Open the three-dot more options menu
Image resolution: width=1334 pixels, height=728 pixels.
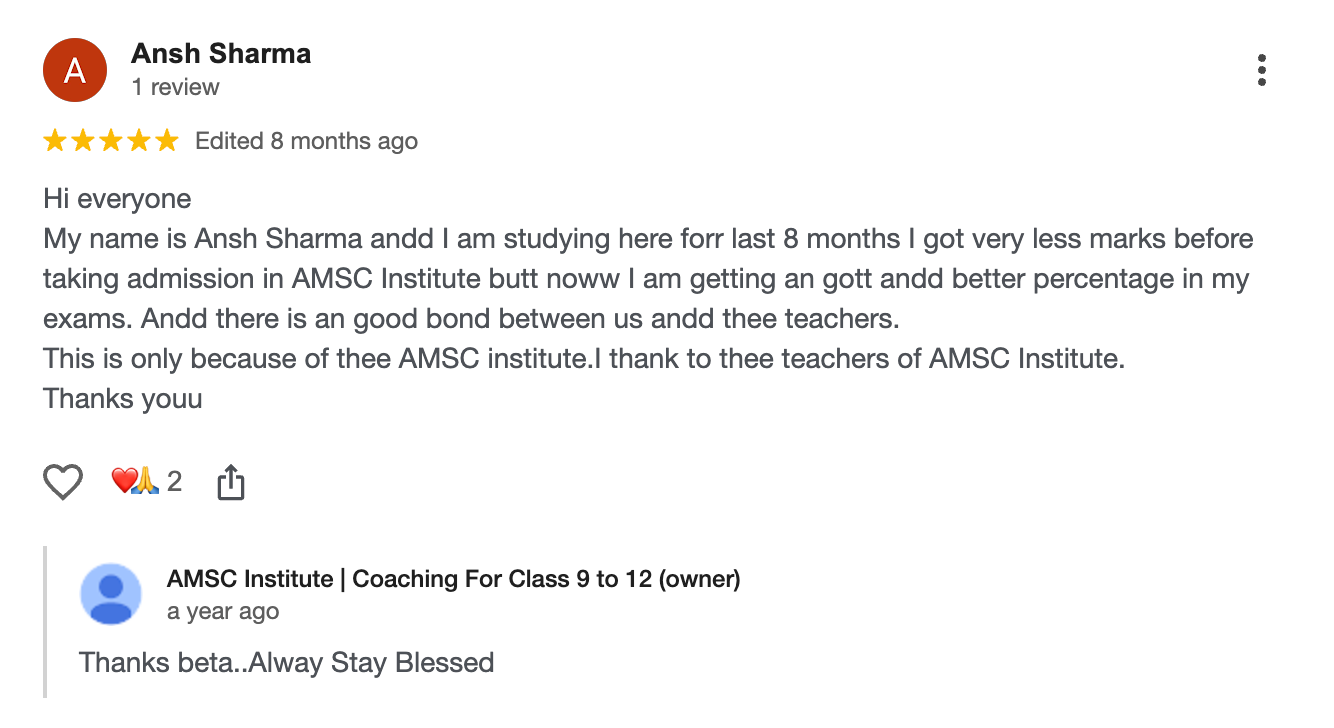pos(1261,70)
